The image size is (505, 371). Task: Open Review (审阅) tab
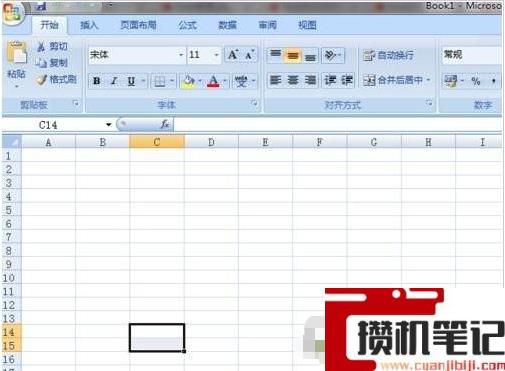click(x=267, y=25)
